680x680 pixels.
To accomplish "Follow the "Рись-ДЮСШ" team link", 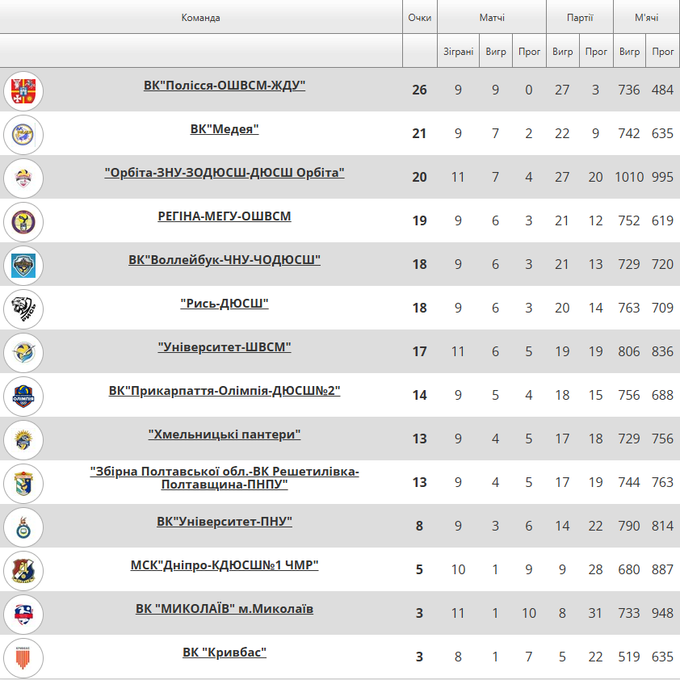I will point(224,303).
